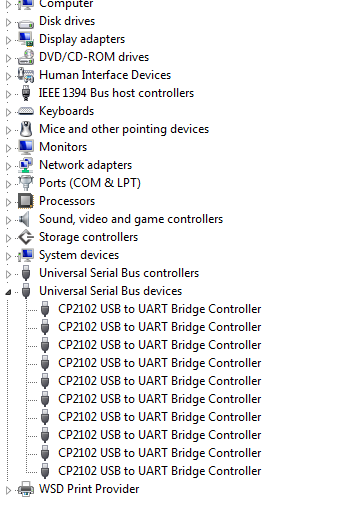The image size is (361, 518).
Task: Click the DVD/CD-ROM drives icon
Action: (x=26, y=57)
